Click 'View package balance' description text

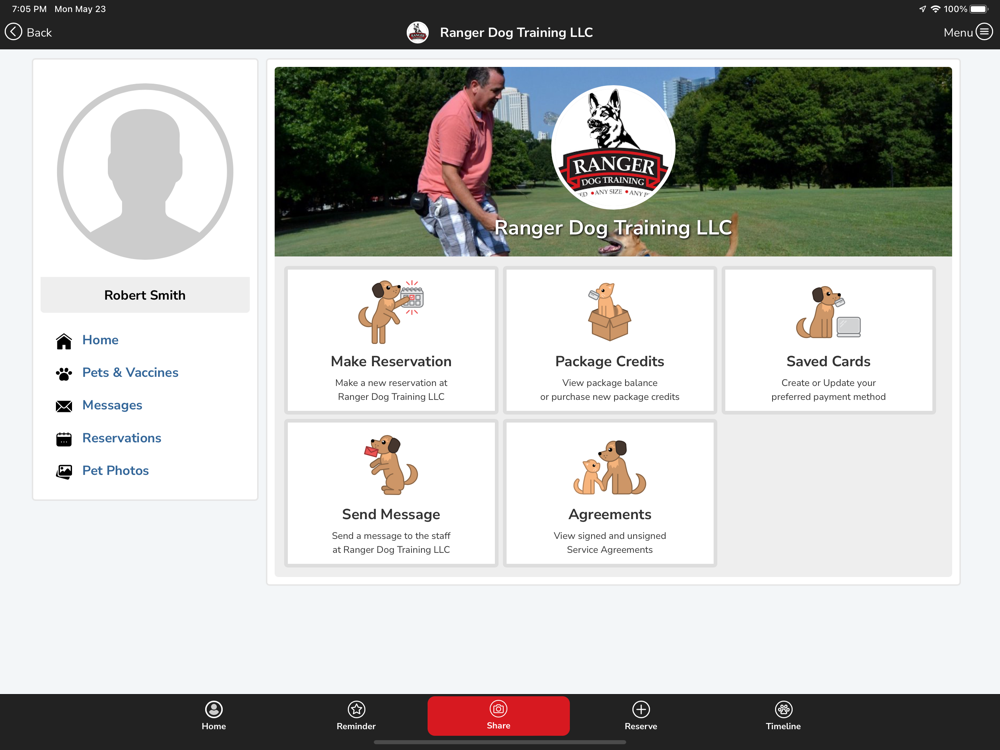(x=610, y=383)
